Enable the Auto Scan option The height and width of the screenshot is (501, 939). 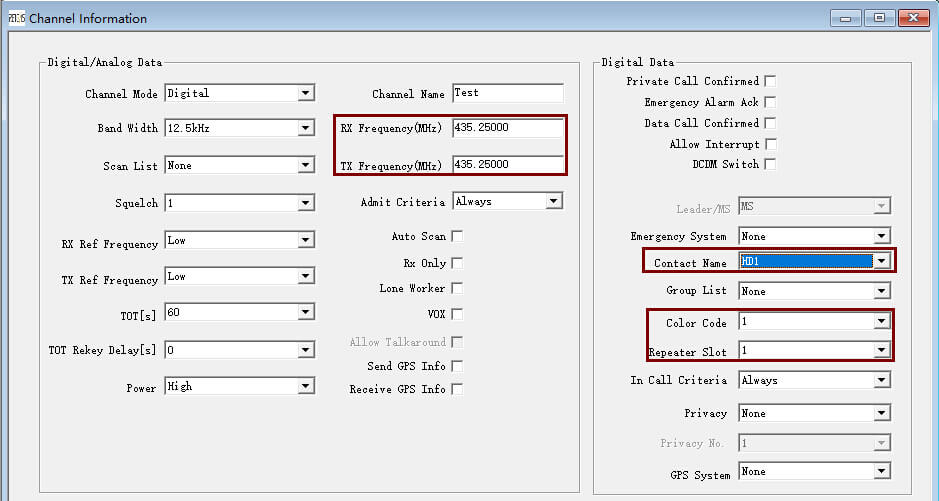pos(457,237)
